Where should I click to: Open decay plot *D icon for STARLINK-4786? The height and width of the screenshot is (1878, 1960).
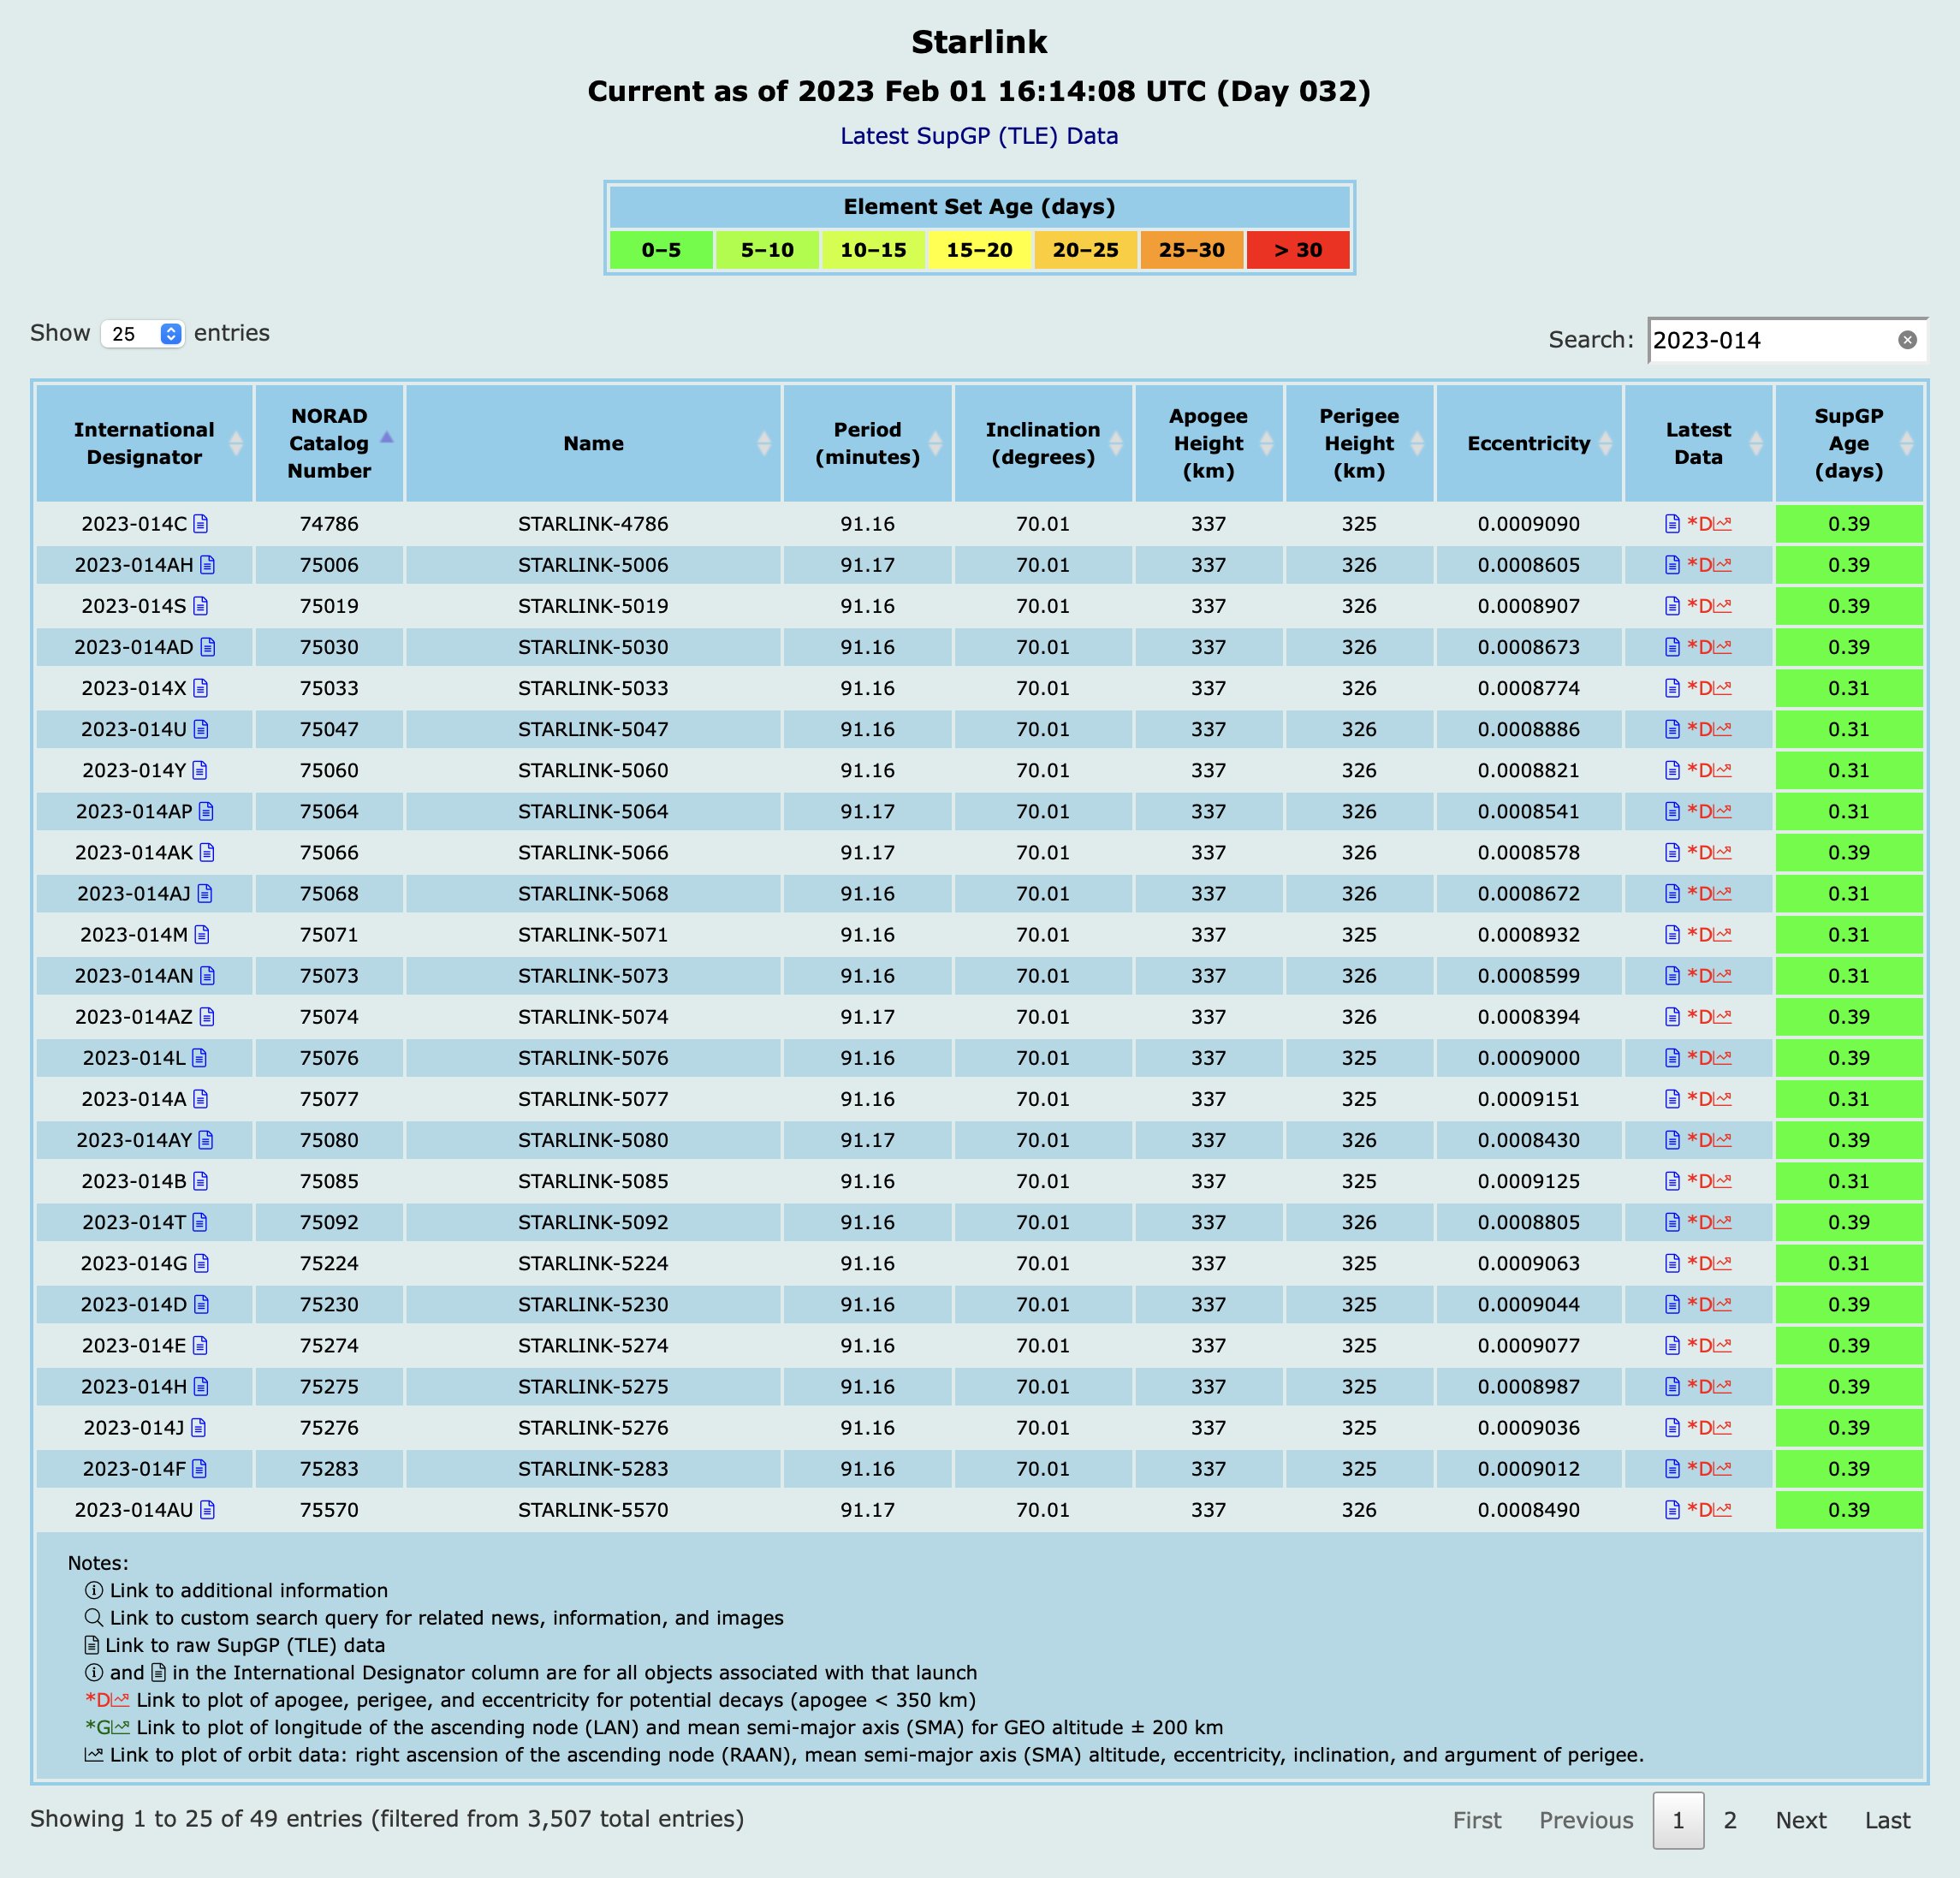[x=1709, y=524]
